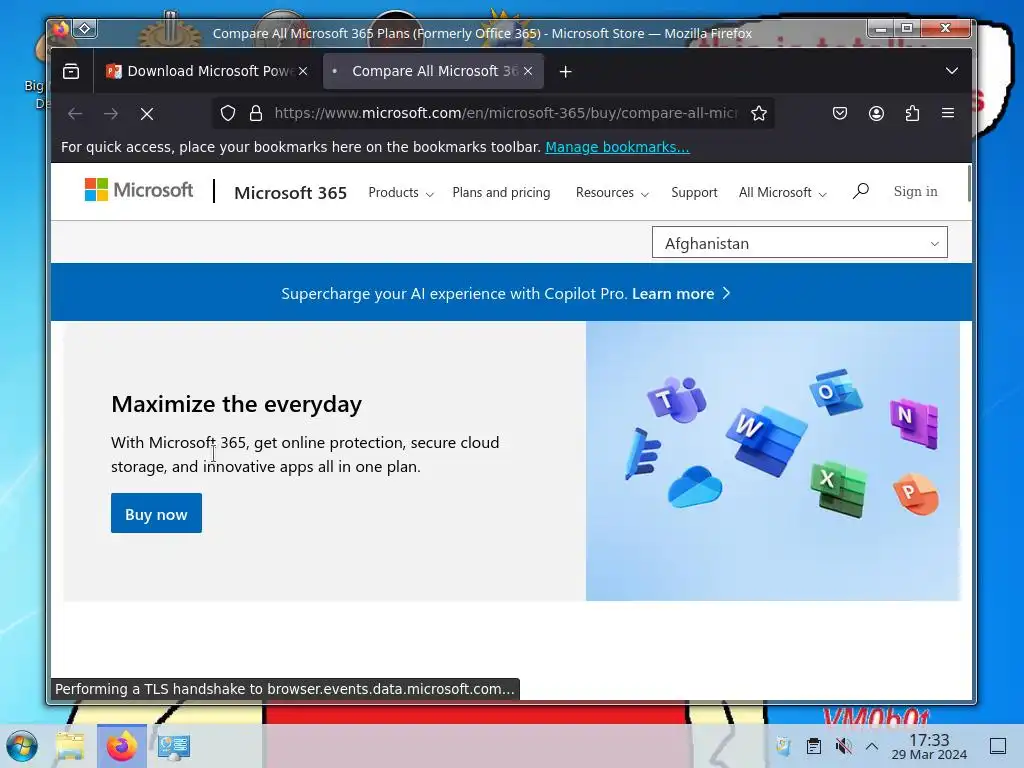Image resolution: width=1024 pixels, height=768 pixels.
Task: Open Firefox View tab list icon
Action: coord(71,71)
